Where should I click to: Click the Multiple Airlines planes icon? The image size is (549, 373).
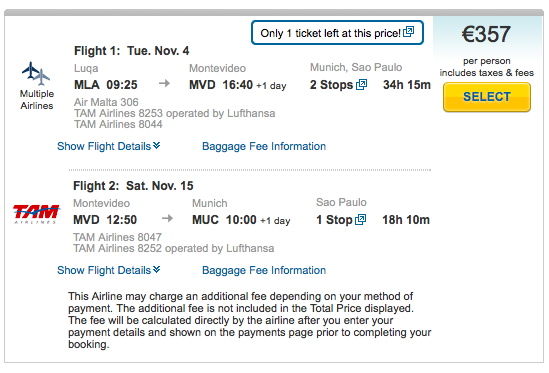pos(36,73)
